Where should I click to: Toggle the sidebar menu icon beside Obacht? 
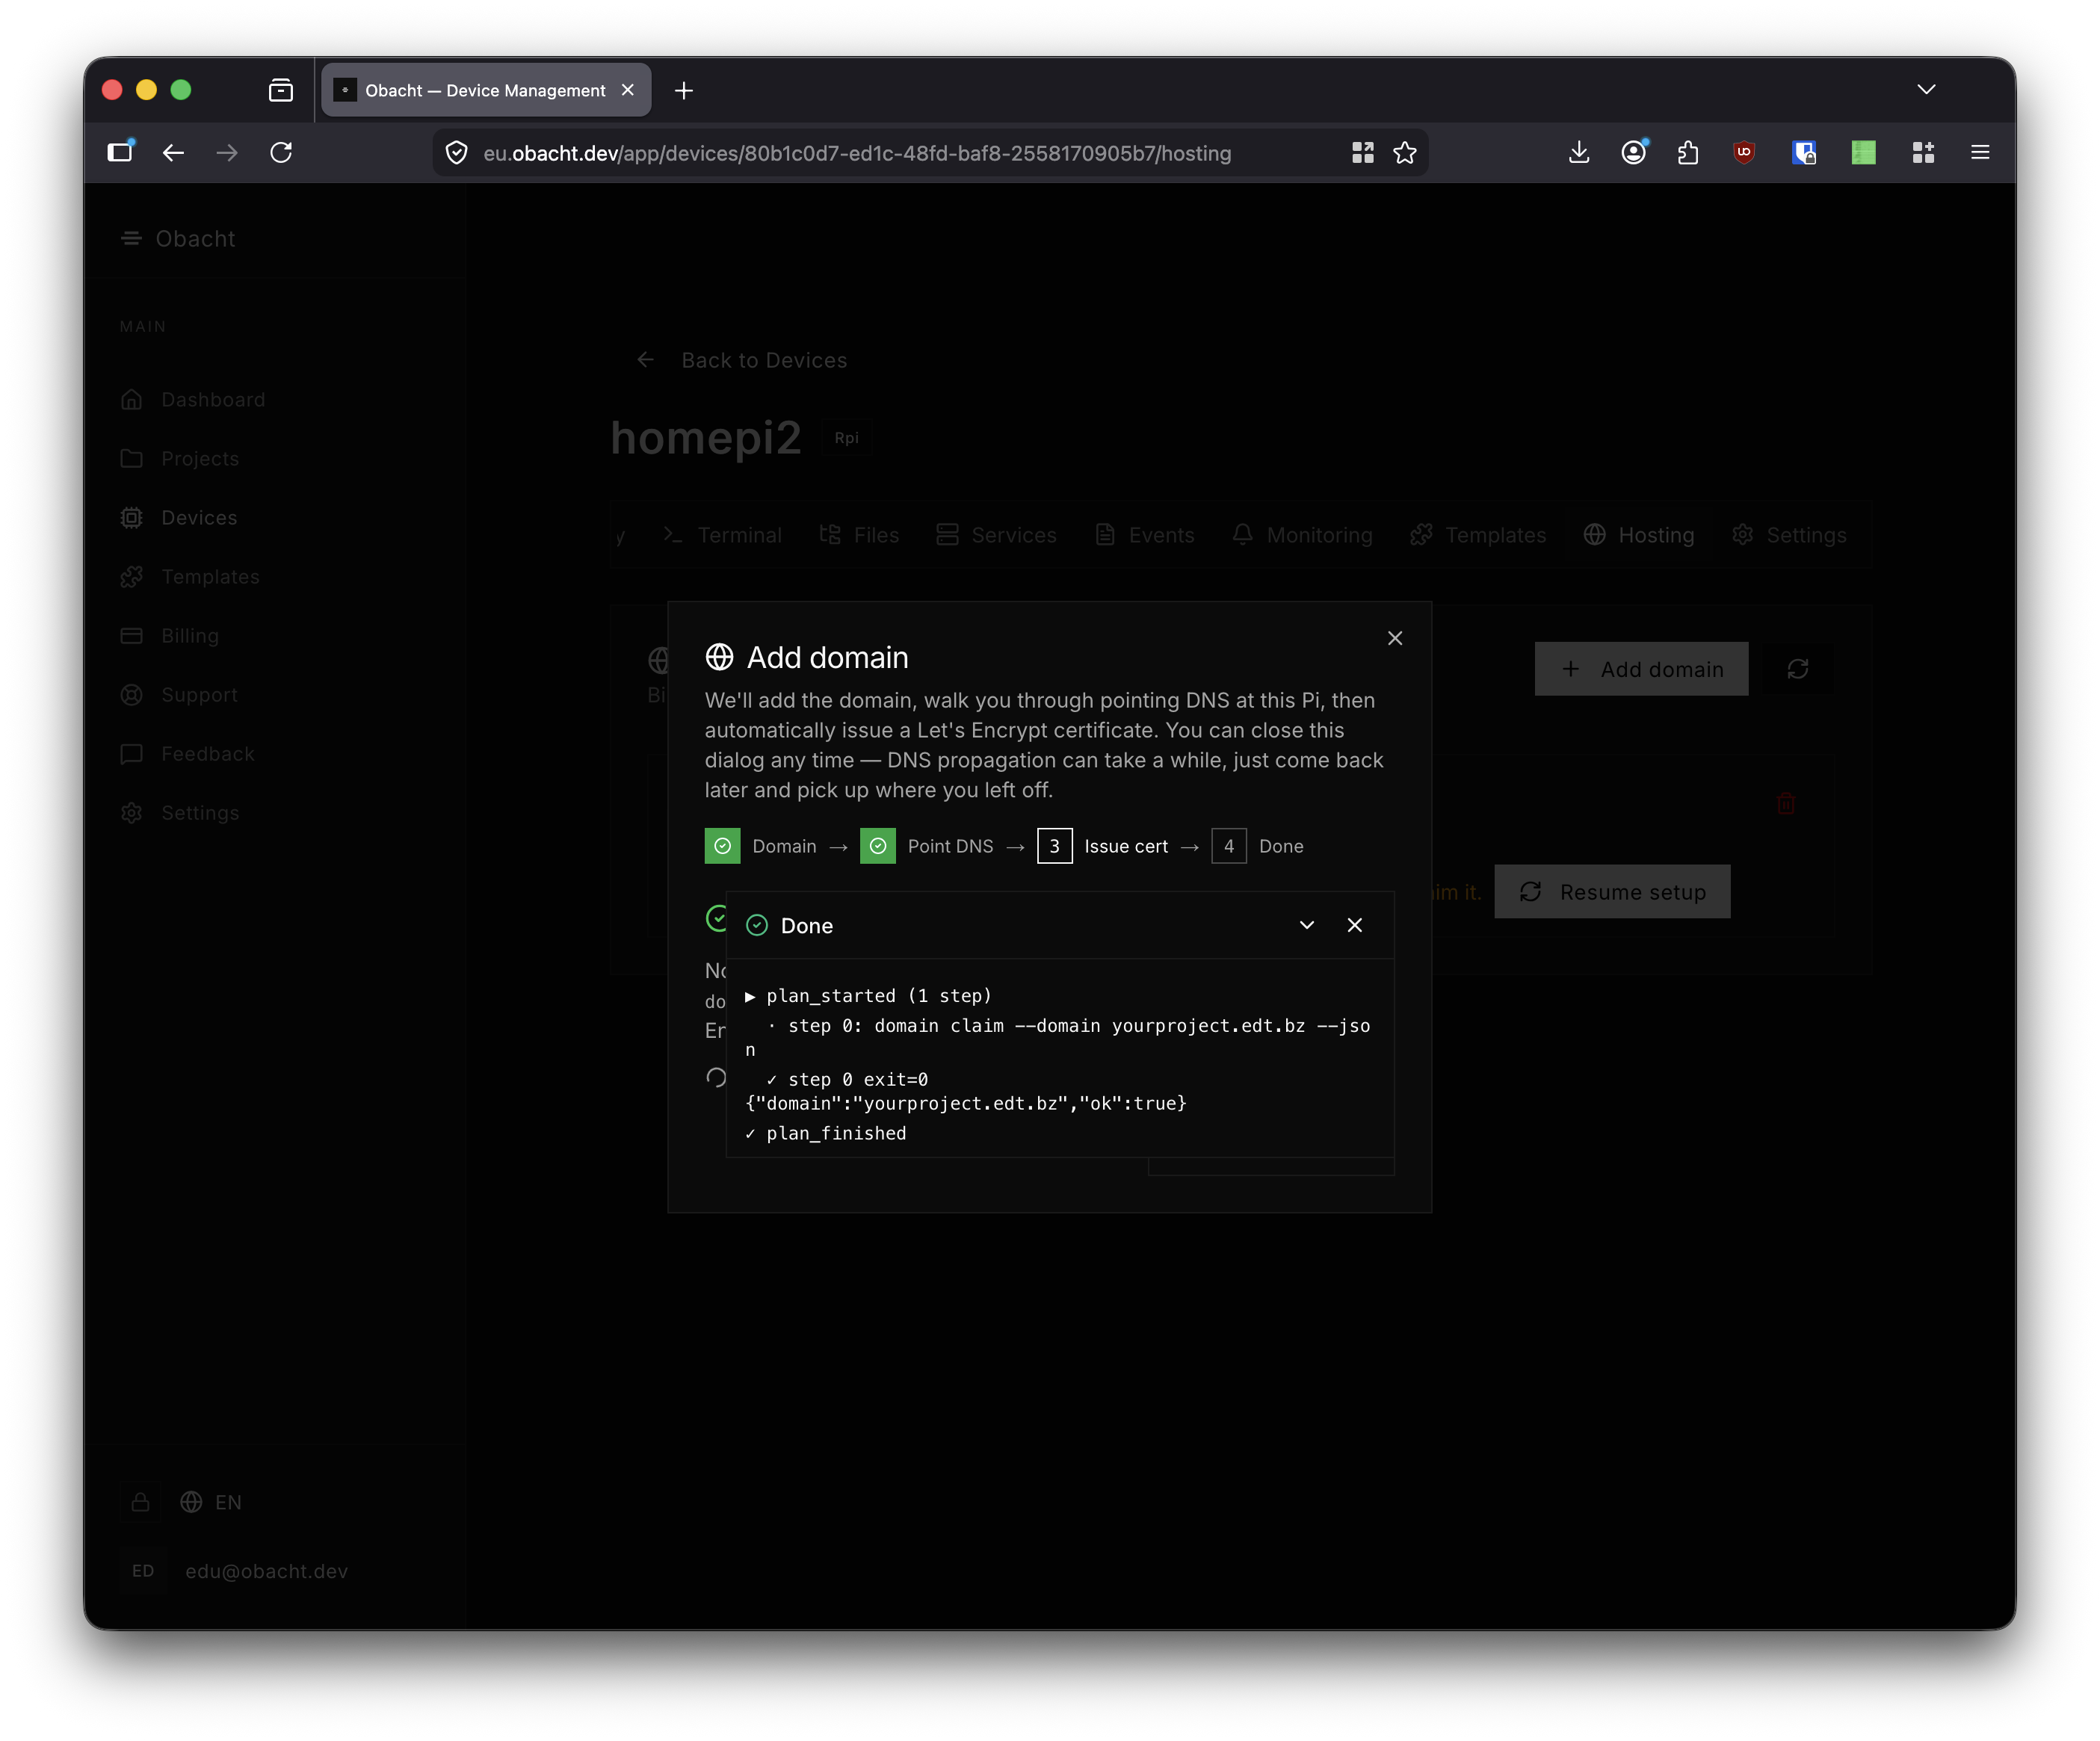point(131,238)
